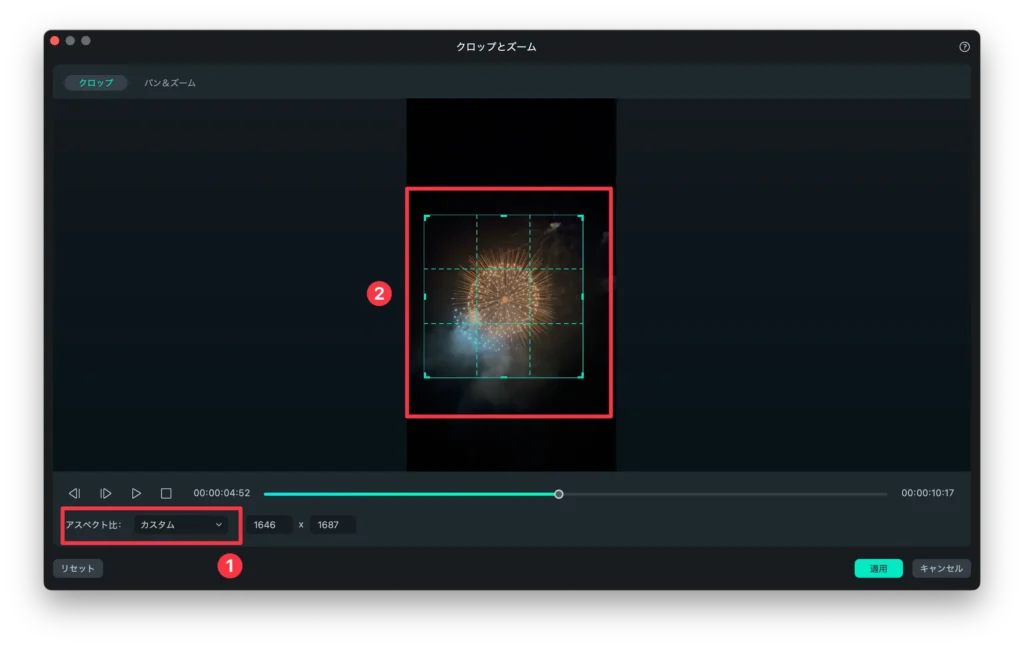The width and height of the screenshot is (1024, 648).
Task: Step forward to the next frame
Action: [x=105, y=493]
